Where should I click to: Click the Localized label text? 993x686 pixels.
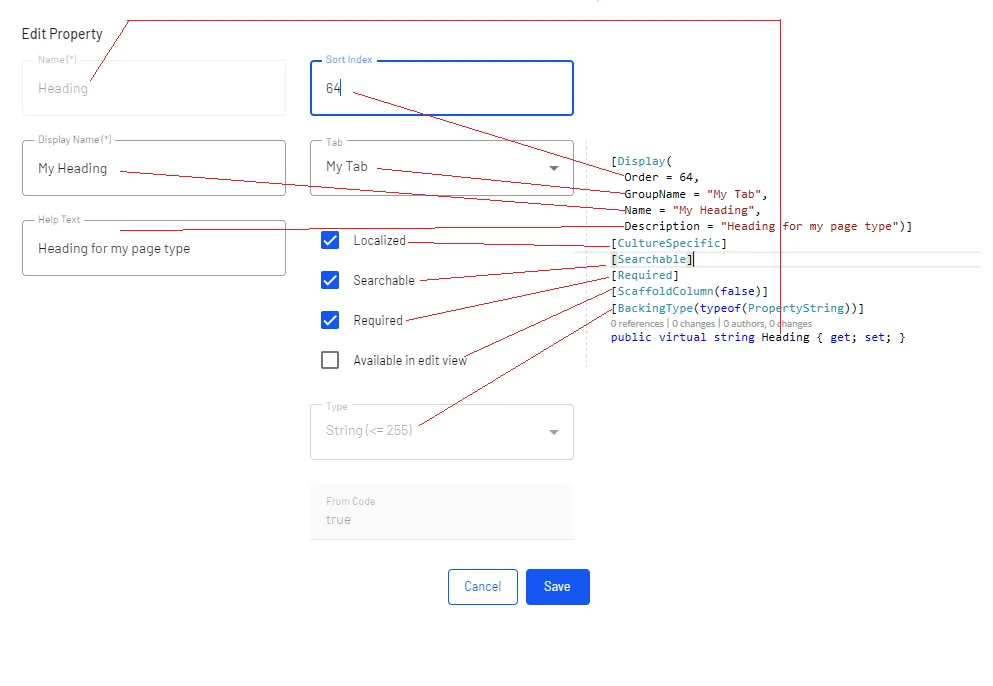pos(379,241)
